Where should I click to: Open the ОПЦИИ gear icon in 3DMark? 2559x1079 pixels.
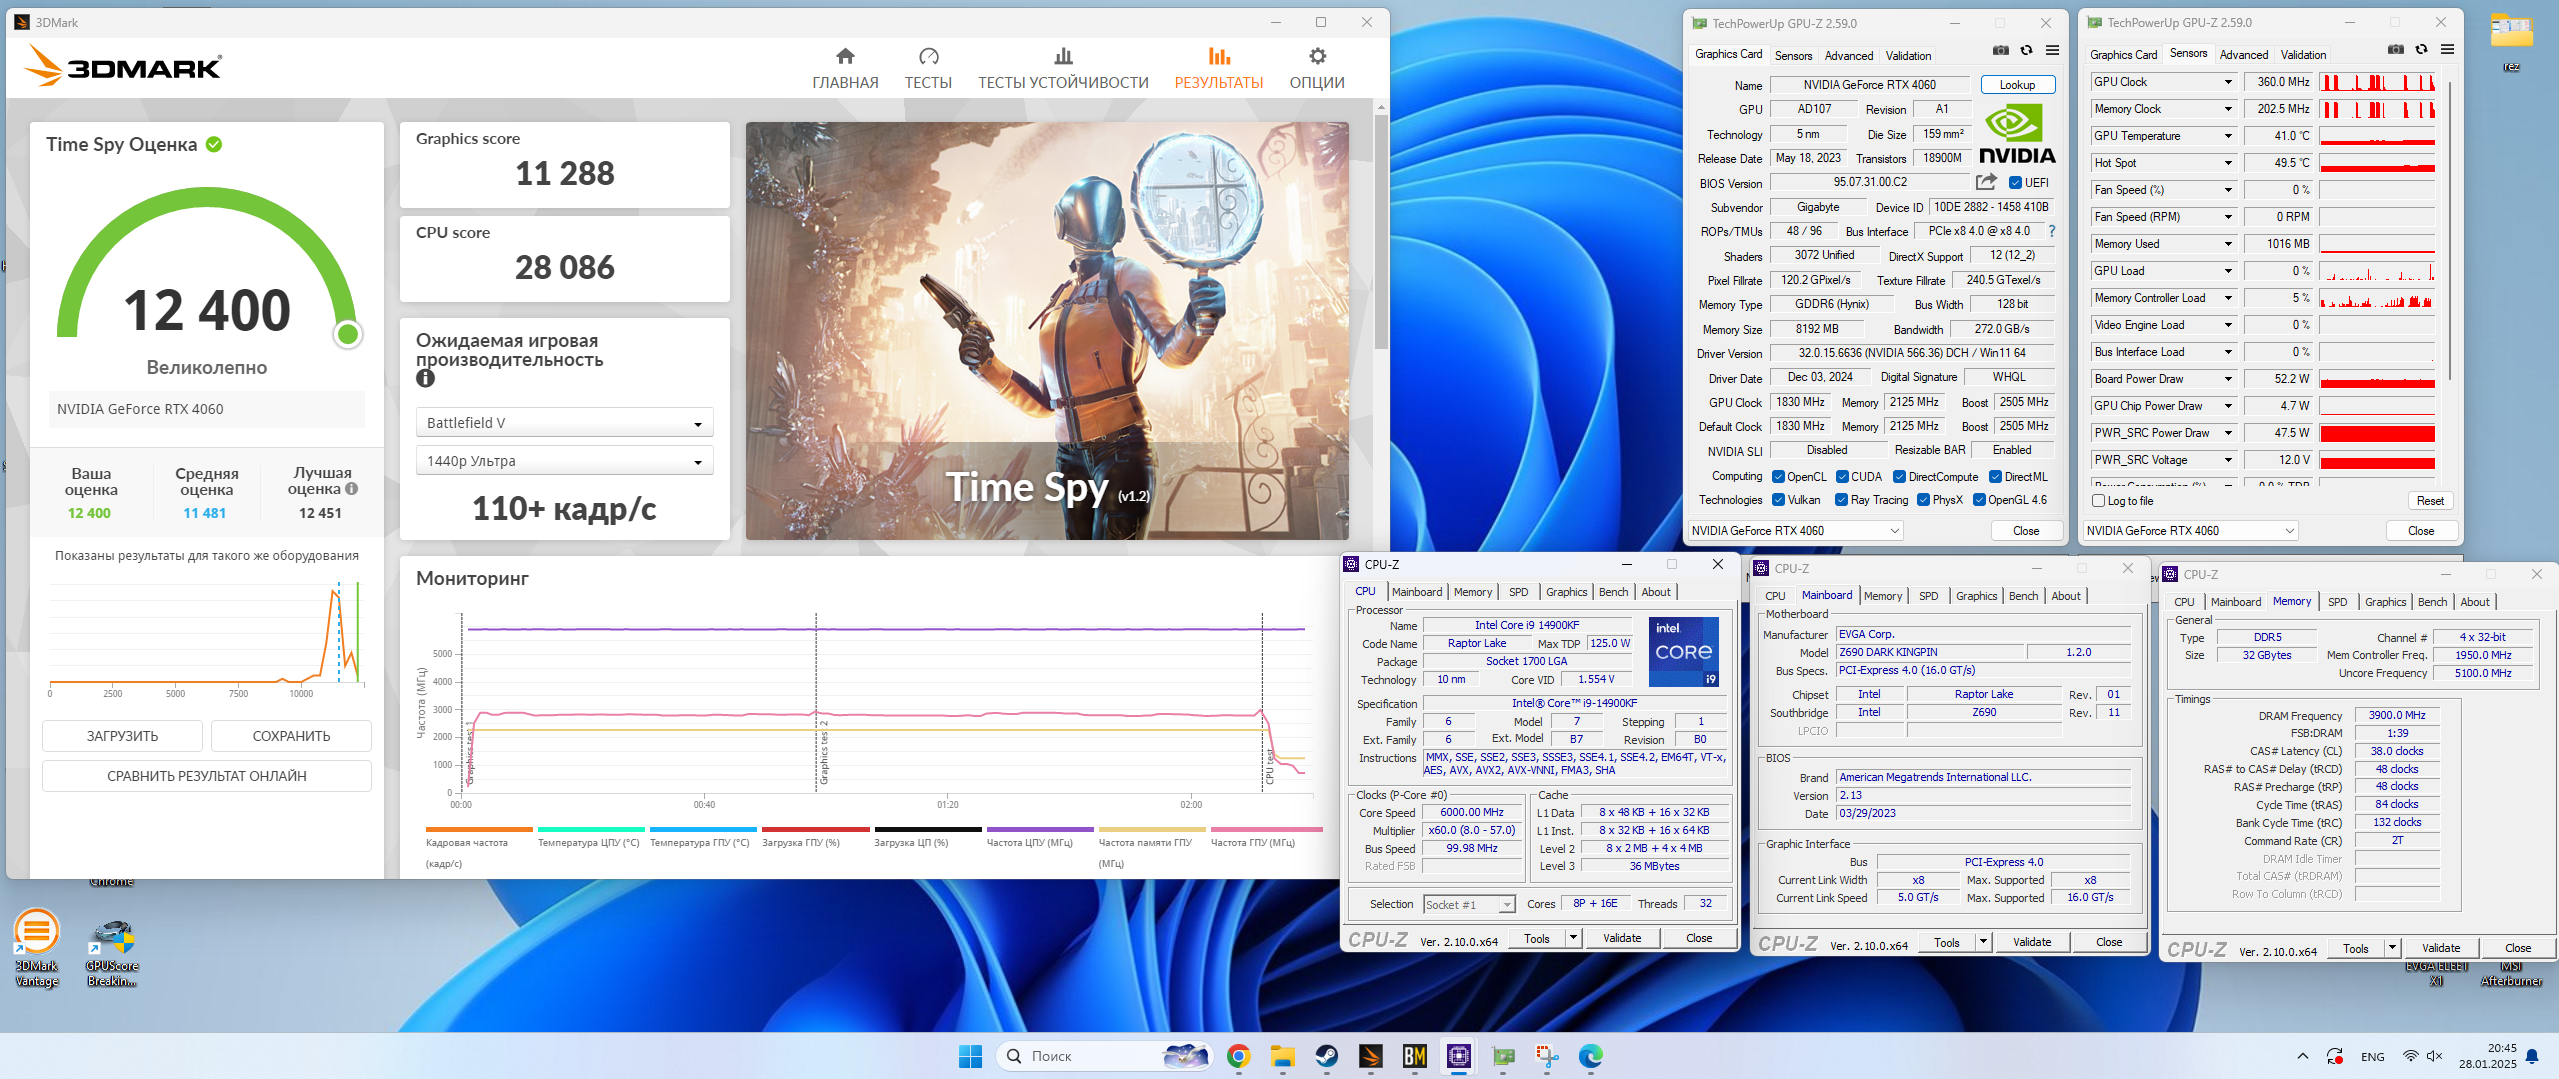pos(1317,56)
